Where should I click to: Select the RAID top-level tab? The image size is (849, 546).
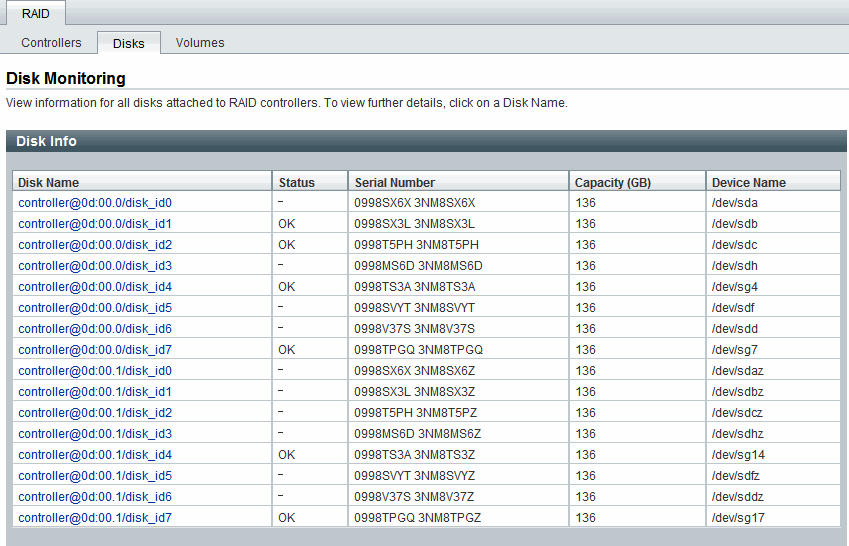click(x=36, y=14)
